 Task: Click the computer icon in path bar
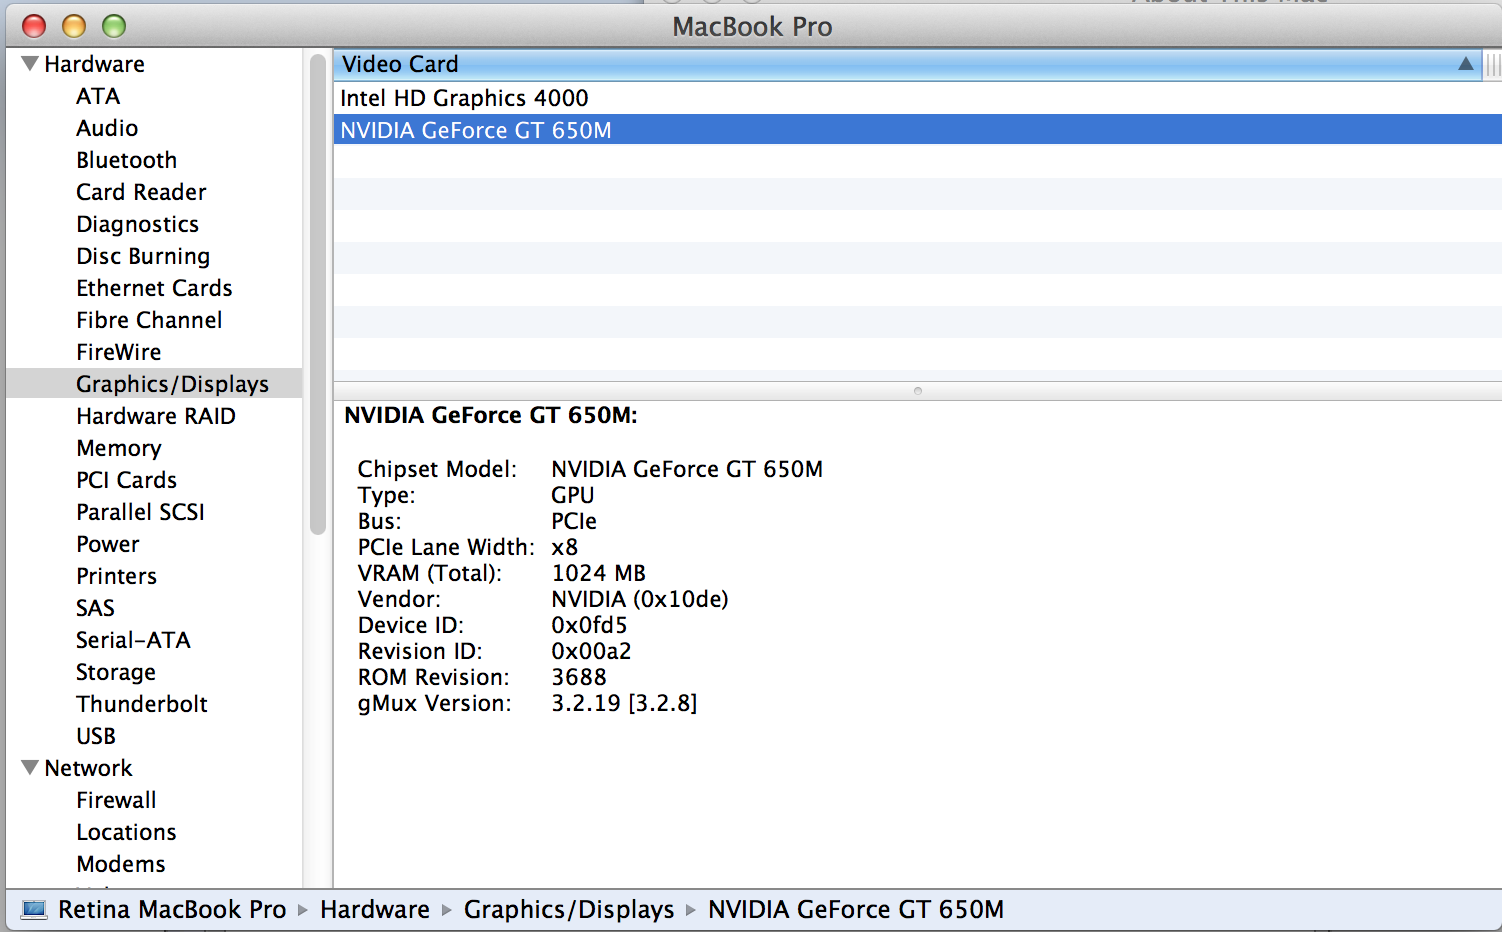34,910
